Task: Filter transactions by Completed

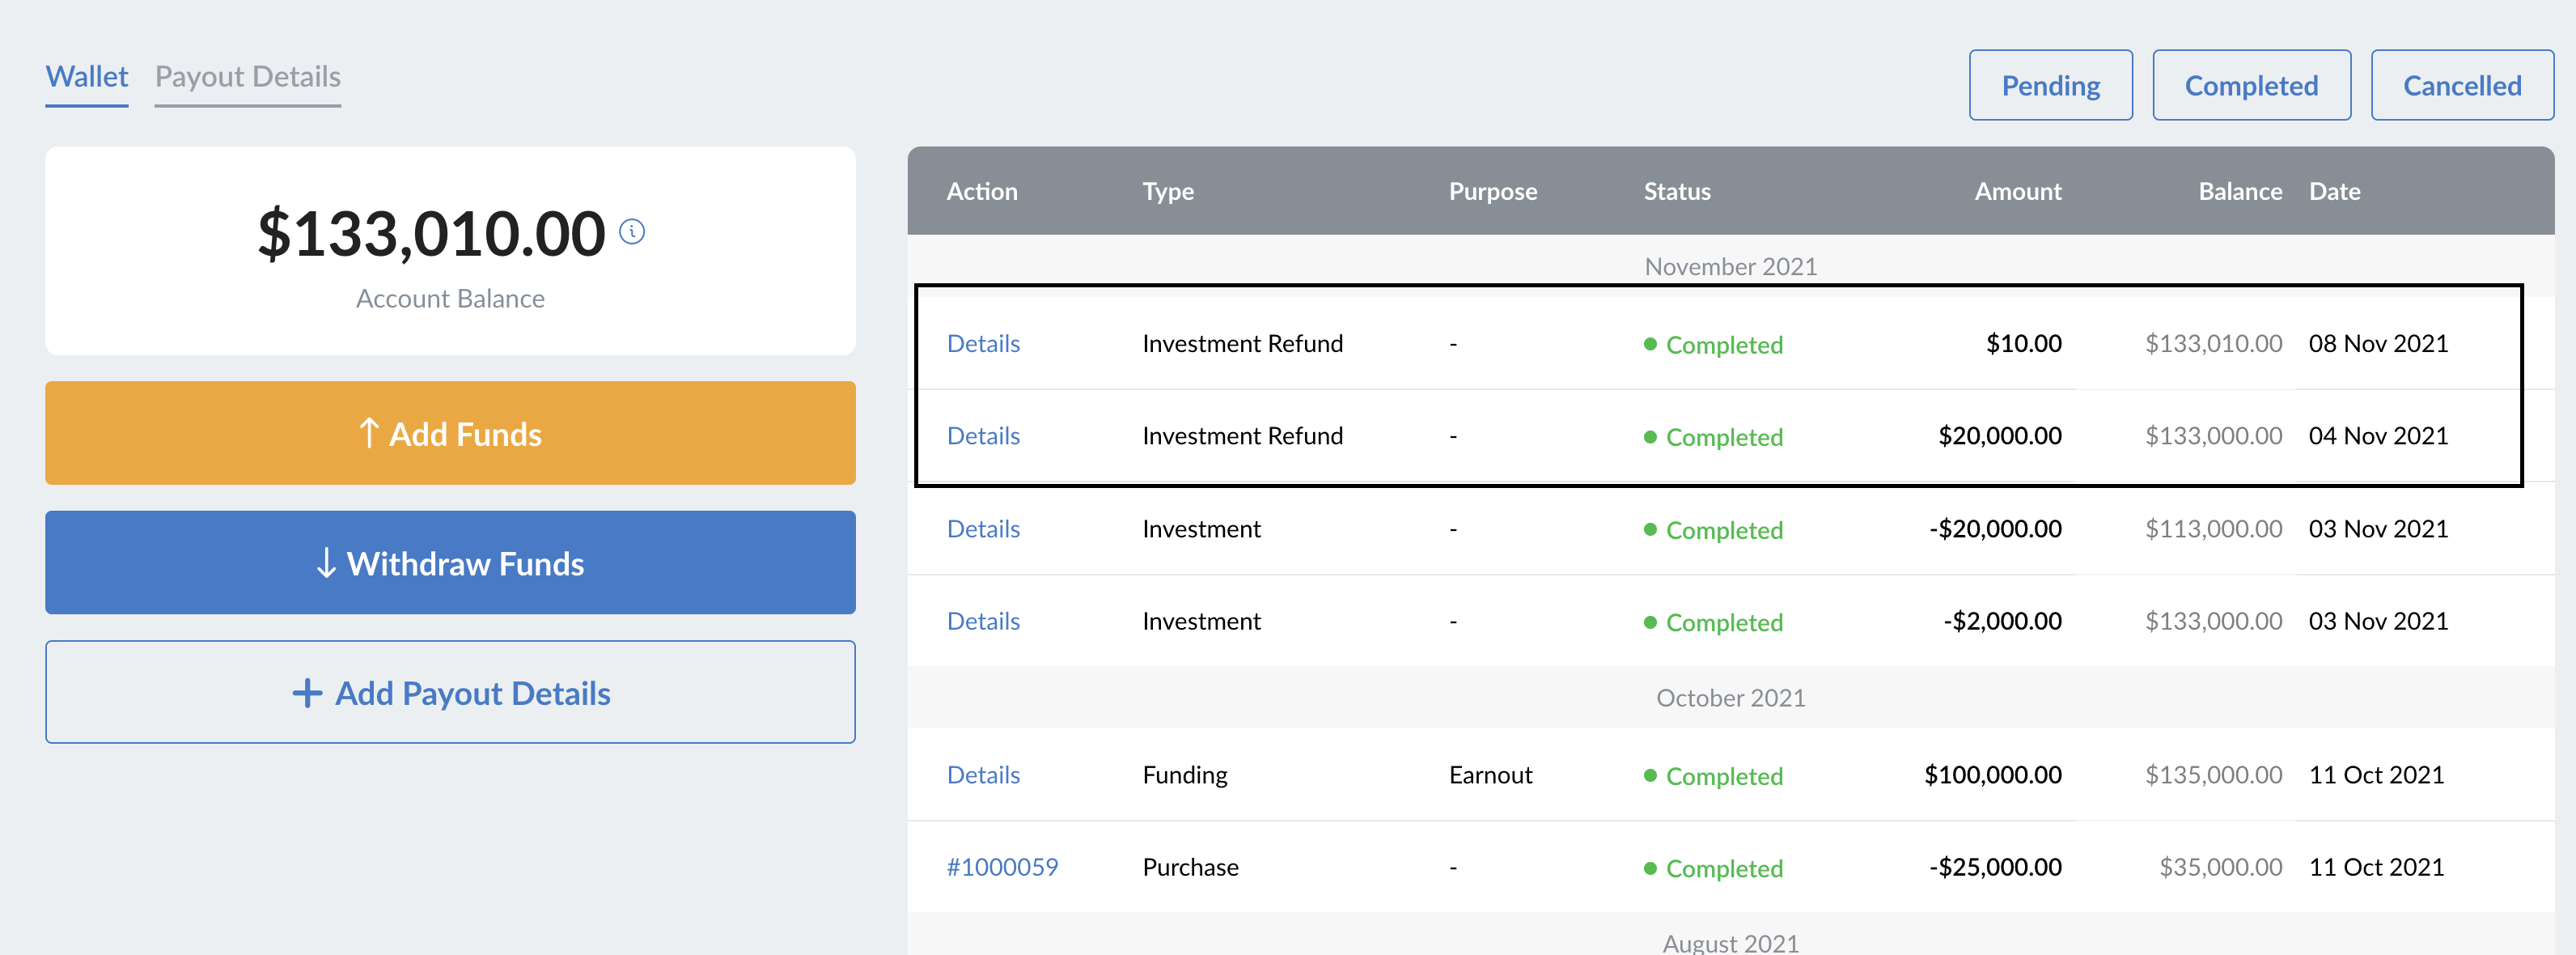Action: [2251, 85]
